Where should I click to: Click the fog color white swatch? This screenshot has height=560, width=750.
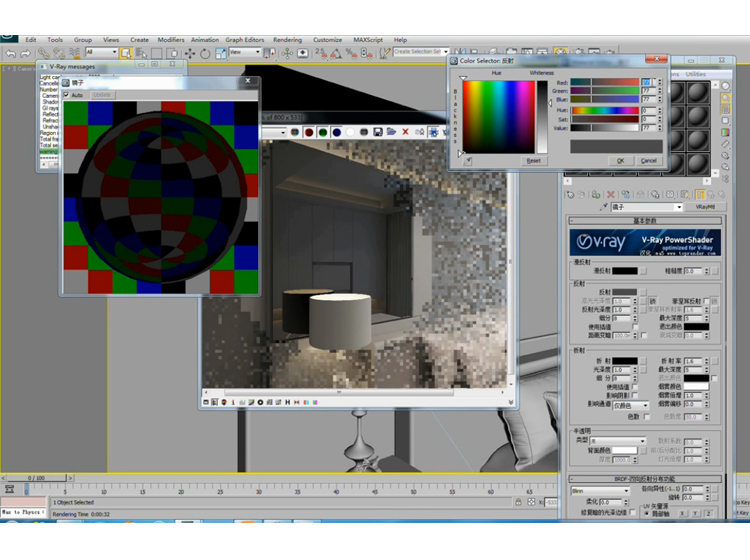pos(696,386)
